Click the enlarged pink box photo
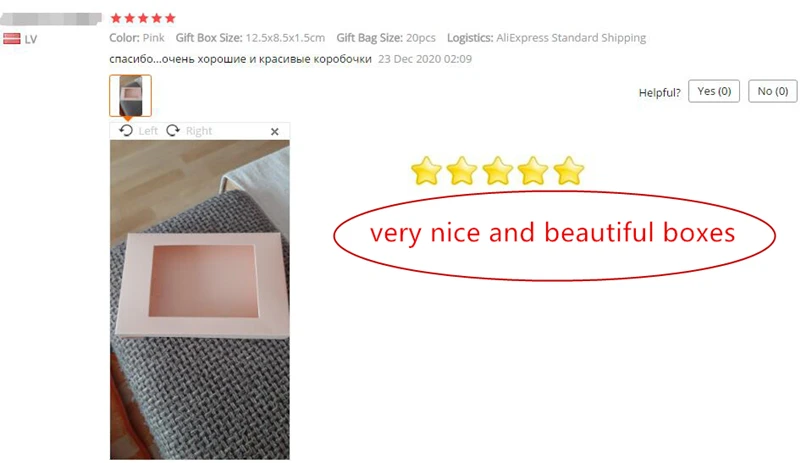 199,300
